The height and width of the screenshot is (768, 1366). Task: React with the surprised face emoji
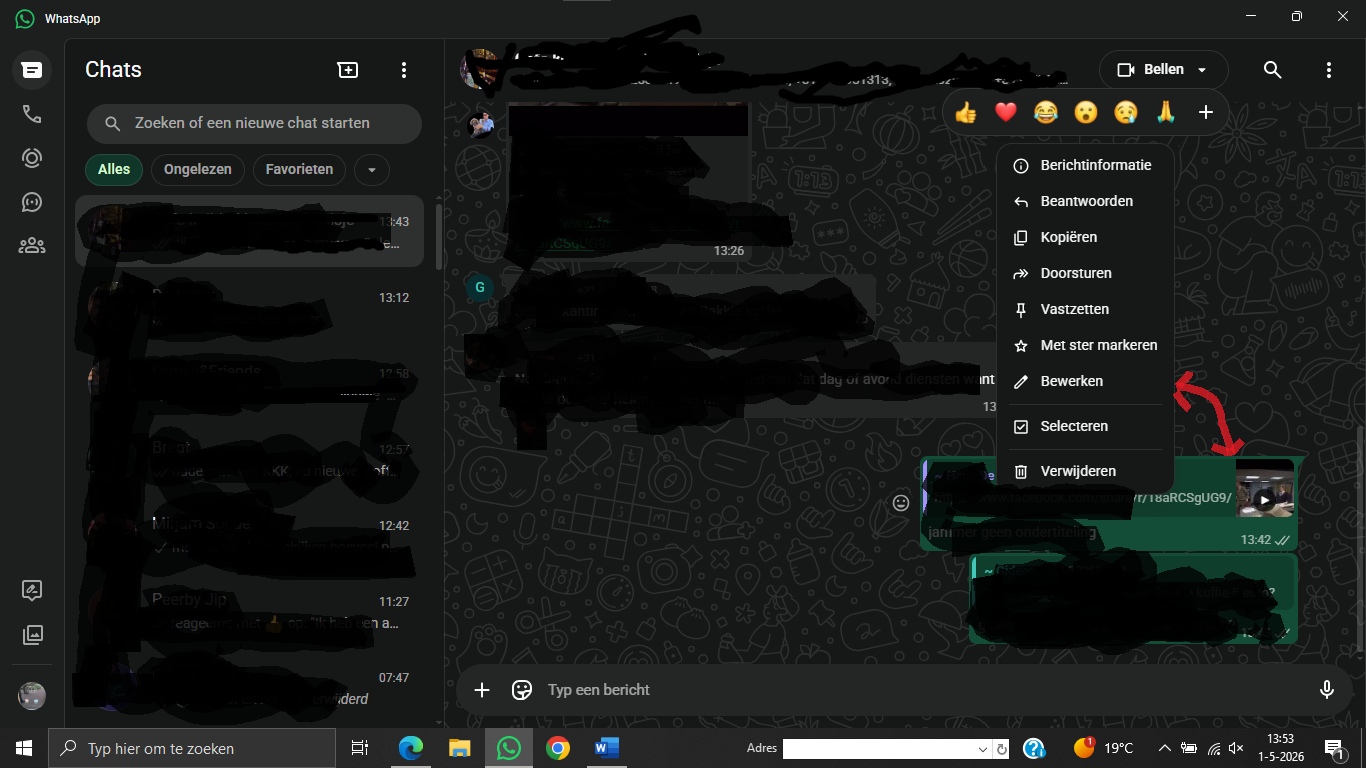[1086, 113]
